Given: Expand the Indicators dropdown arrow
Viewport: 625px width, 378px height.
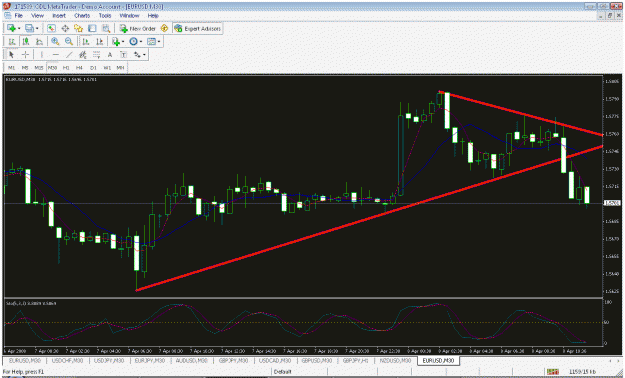Looking at the screenshot, I should (123, 41).
